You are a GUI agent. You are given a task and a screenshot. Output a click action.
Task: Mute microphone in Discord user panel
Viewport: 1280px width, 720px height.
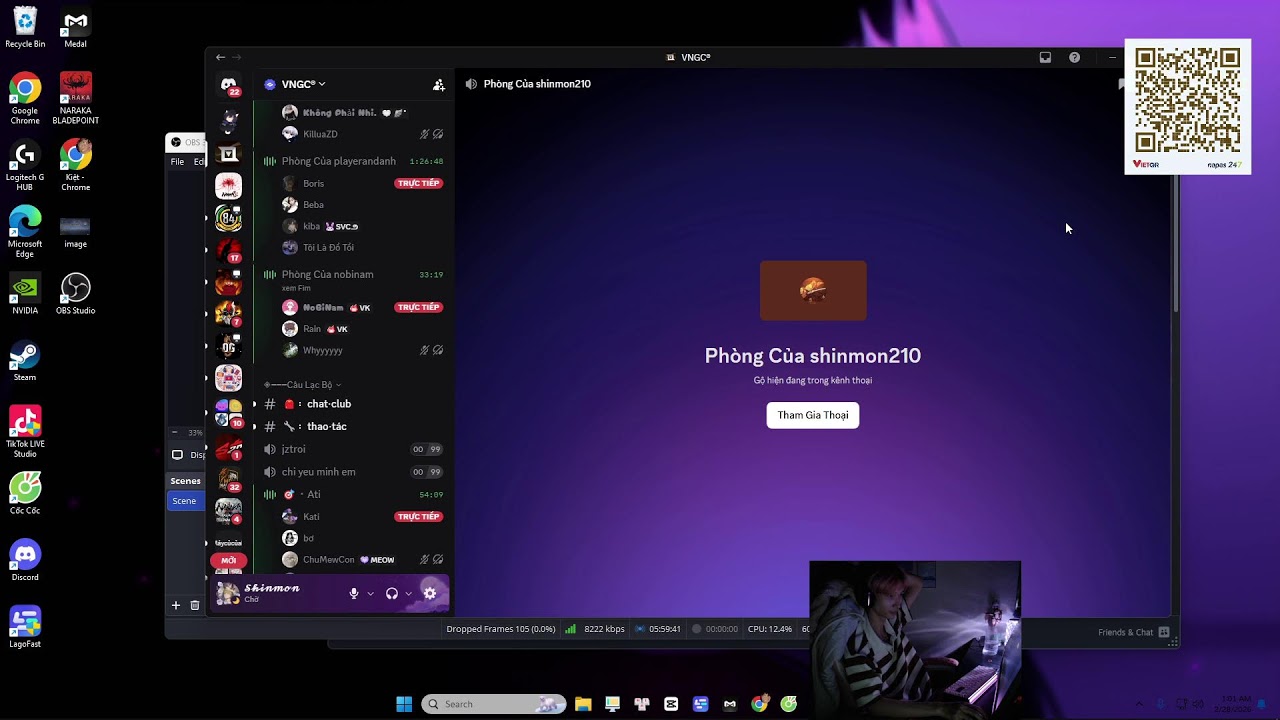(x=354, y=593)
